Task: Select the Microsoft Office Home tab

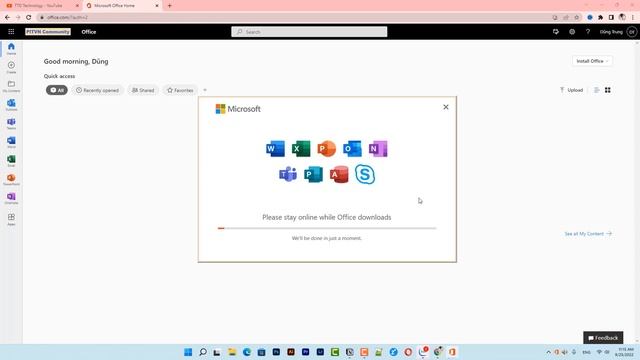Action: 122,6
